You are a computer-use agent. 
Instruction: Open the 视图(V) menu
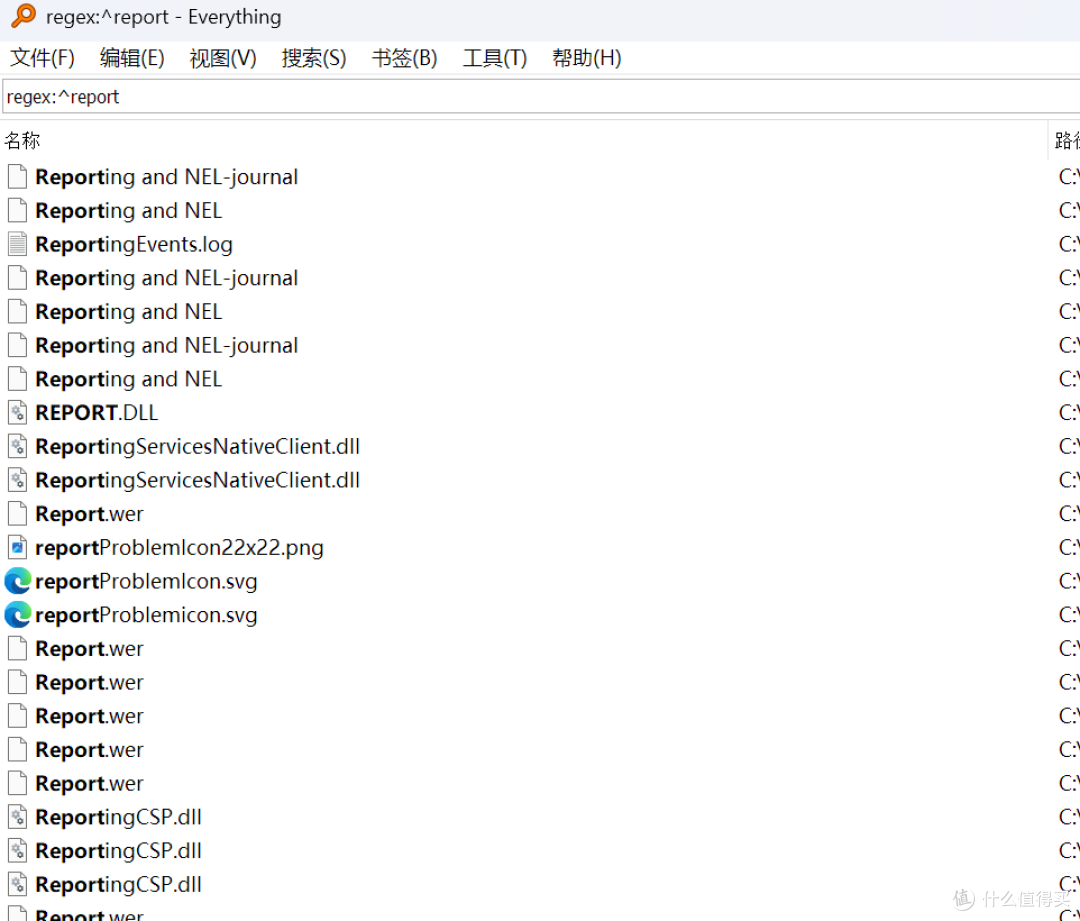[x=222, y=58]
